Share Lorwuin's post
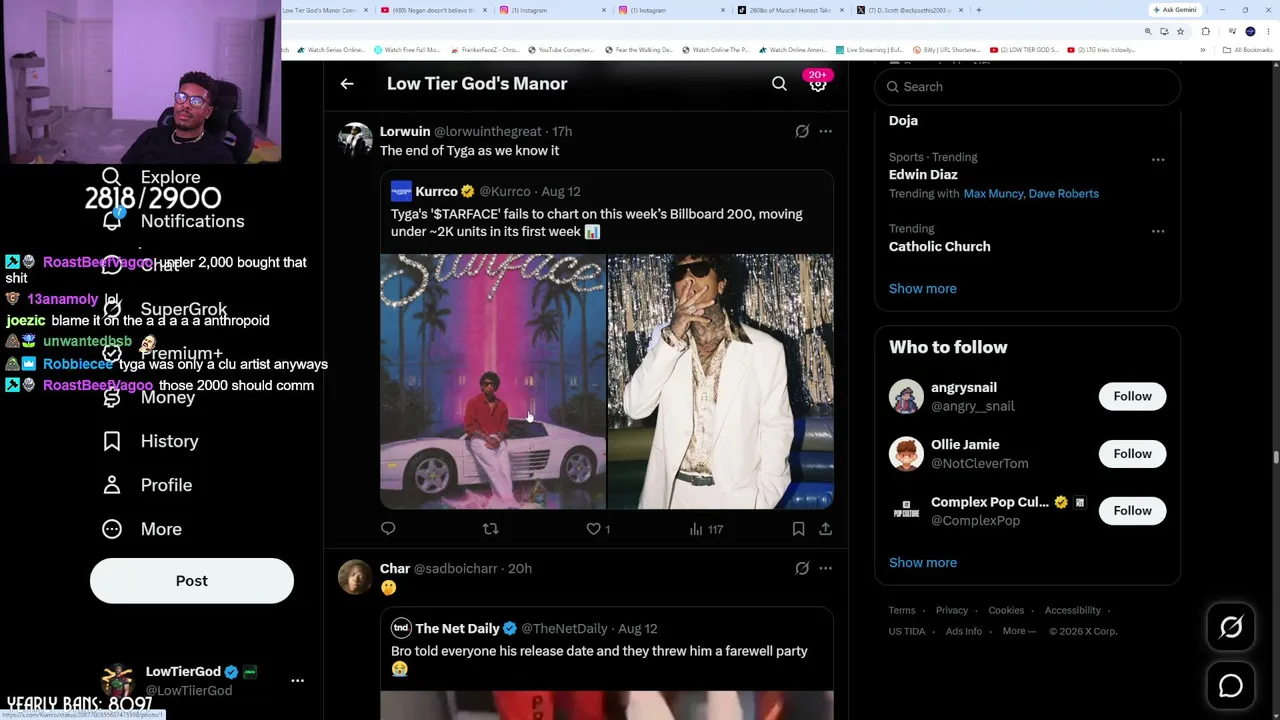This screenshot has height=720, width=1280. (825, 529)
